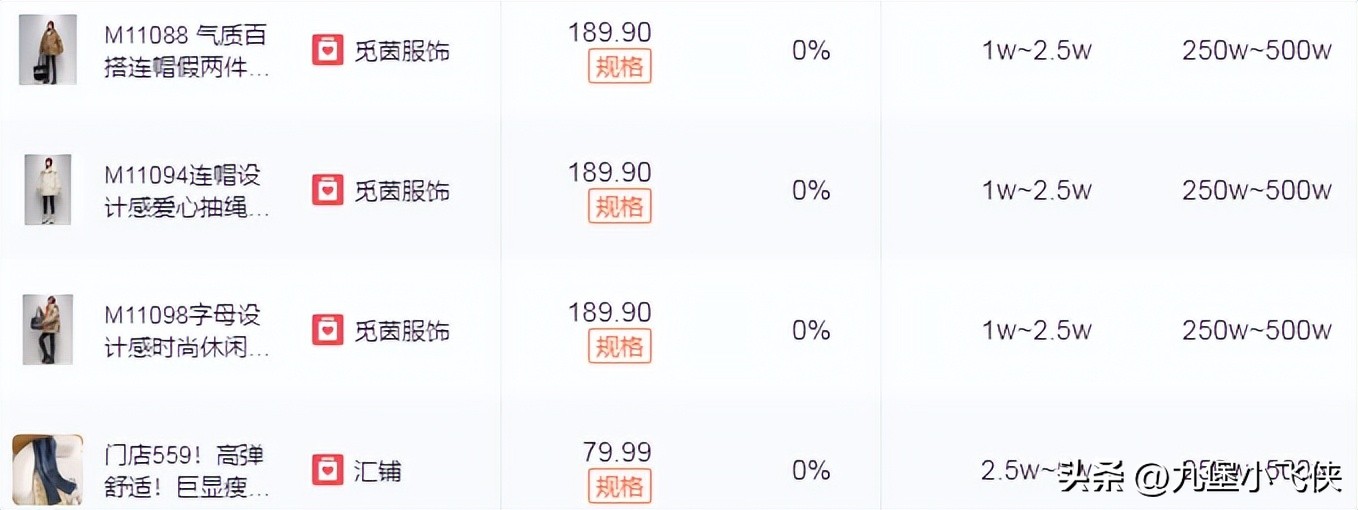Screen dimensions: 1358x510
Task: Click 规格 button in M11098 row
Action: (619, 347)
